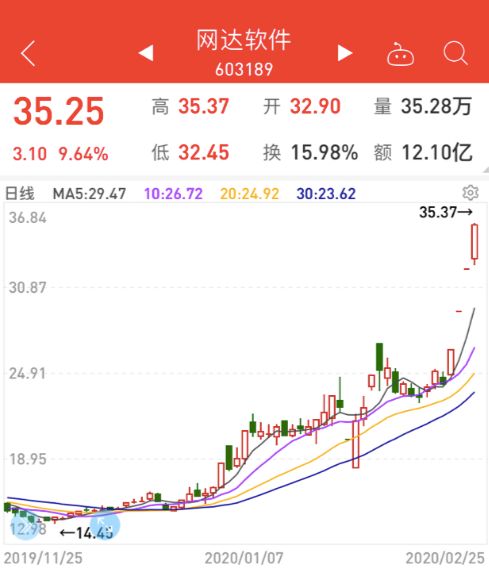Tap the blue 30:23.62 average label
Viewport: 489px width, 568px height.
click(326, 194)
